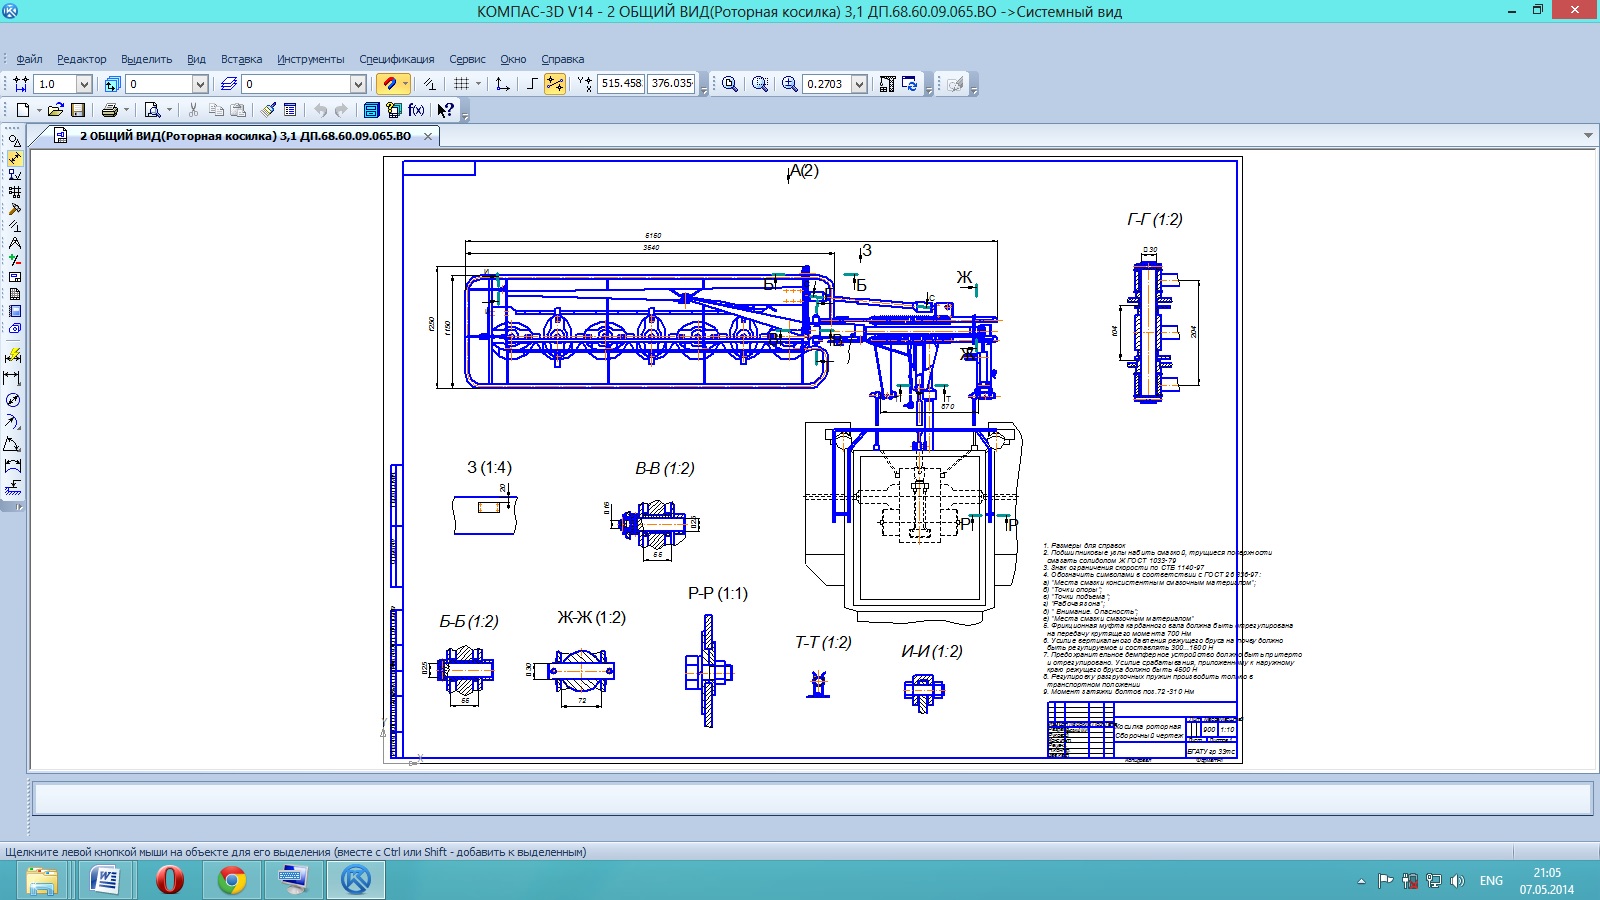Open the Measurement compass panel in sidebar

(x=14, y=243)
